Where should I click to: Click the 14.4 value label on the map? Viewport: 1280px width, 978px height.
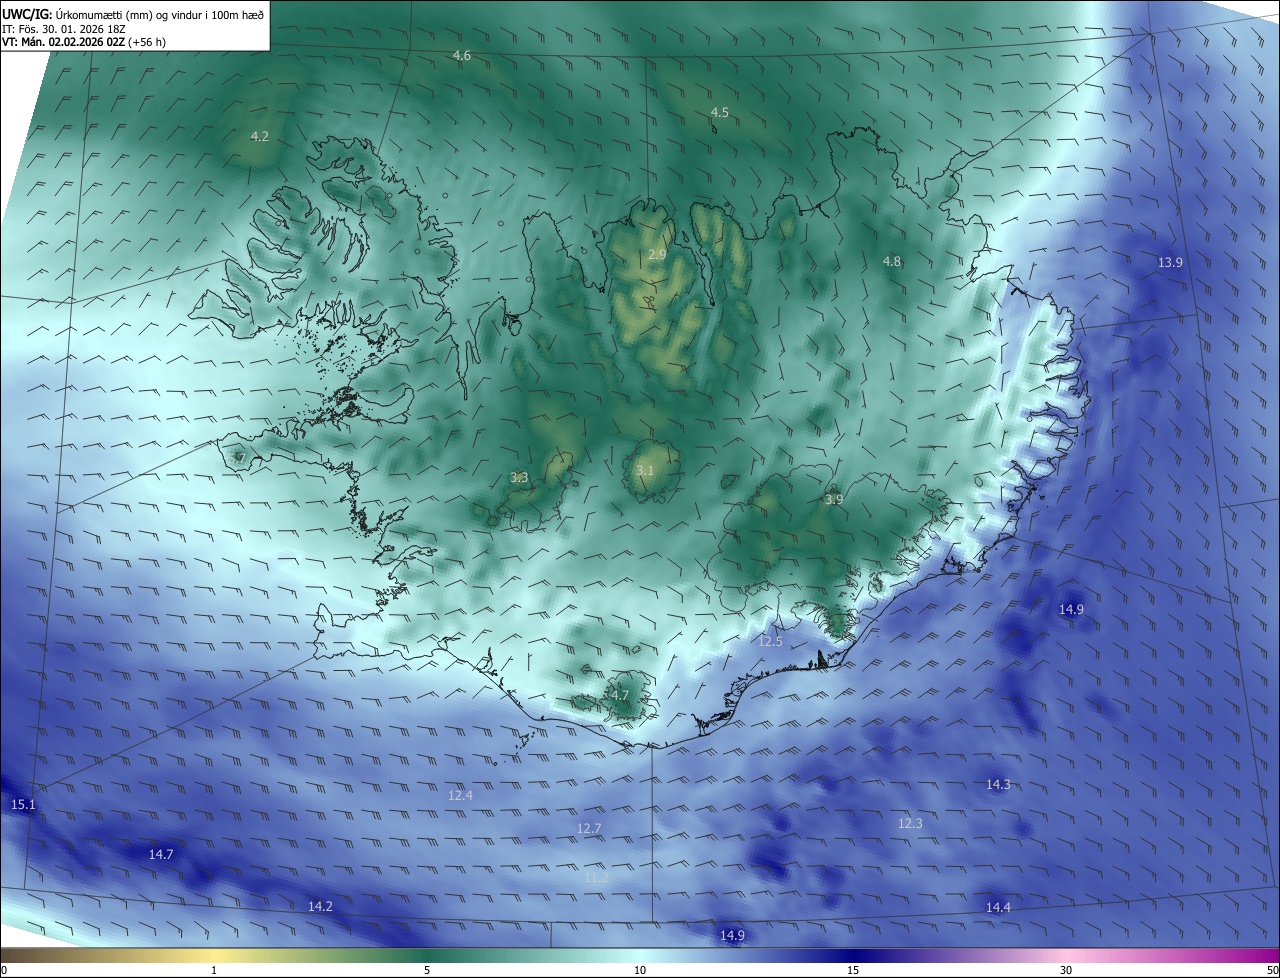pos(998,907)
